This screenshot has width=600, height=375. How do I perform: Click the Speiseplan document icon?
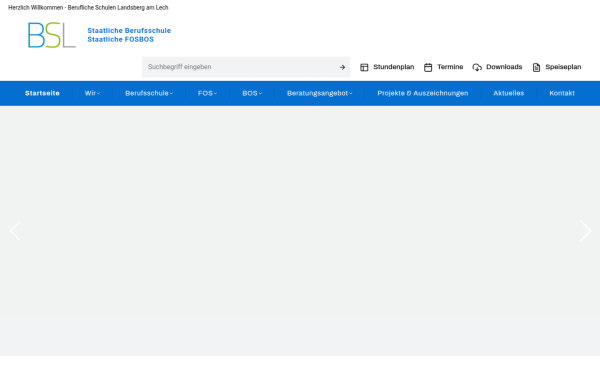click(x=536, y=67)
